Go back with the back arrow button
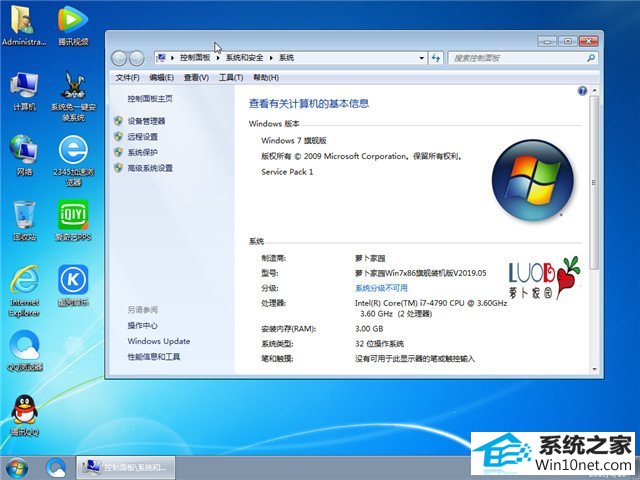The image size is (640, 480). (x=119, y=58)
